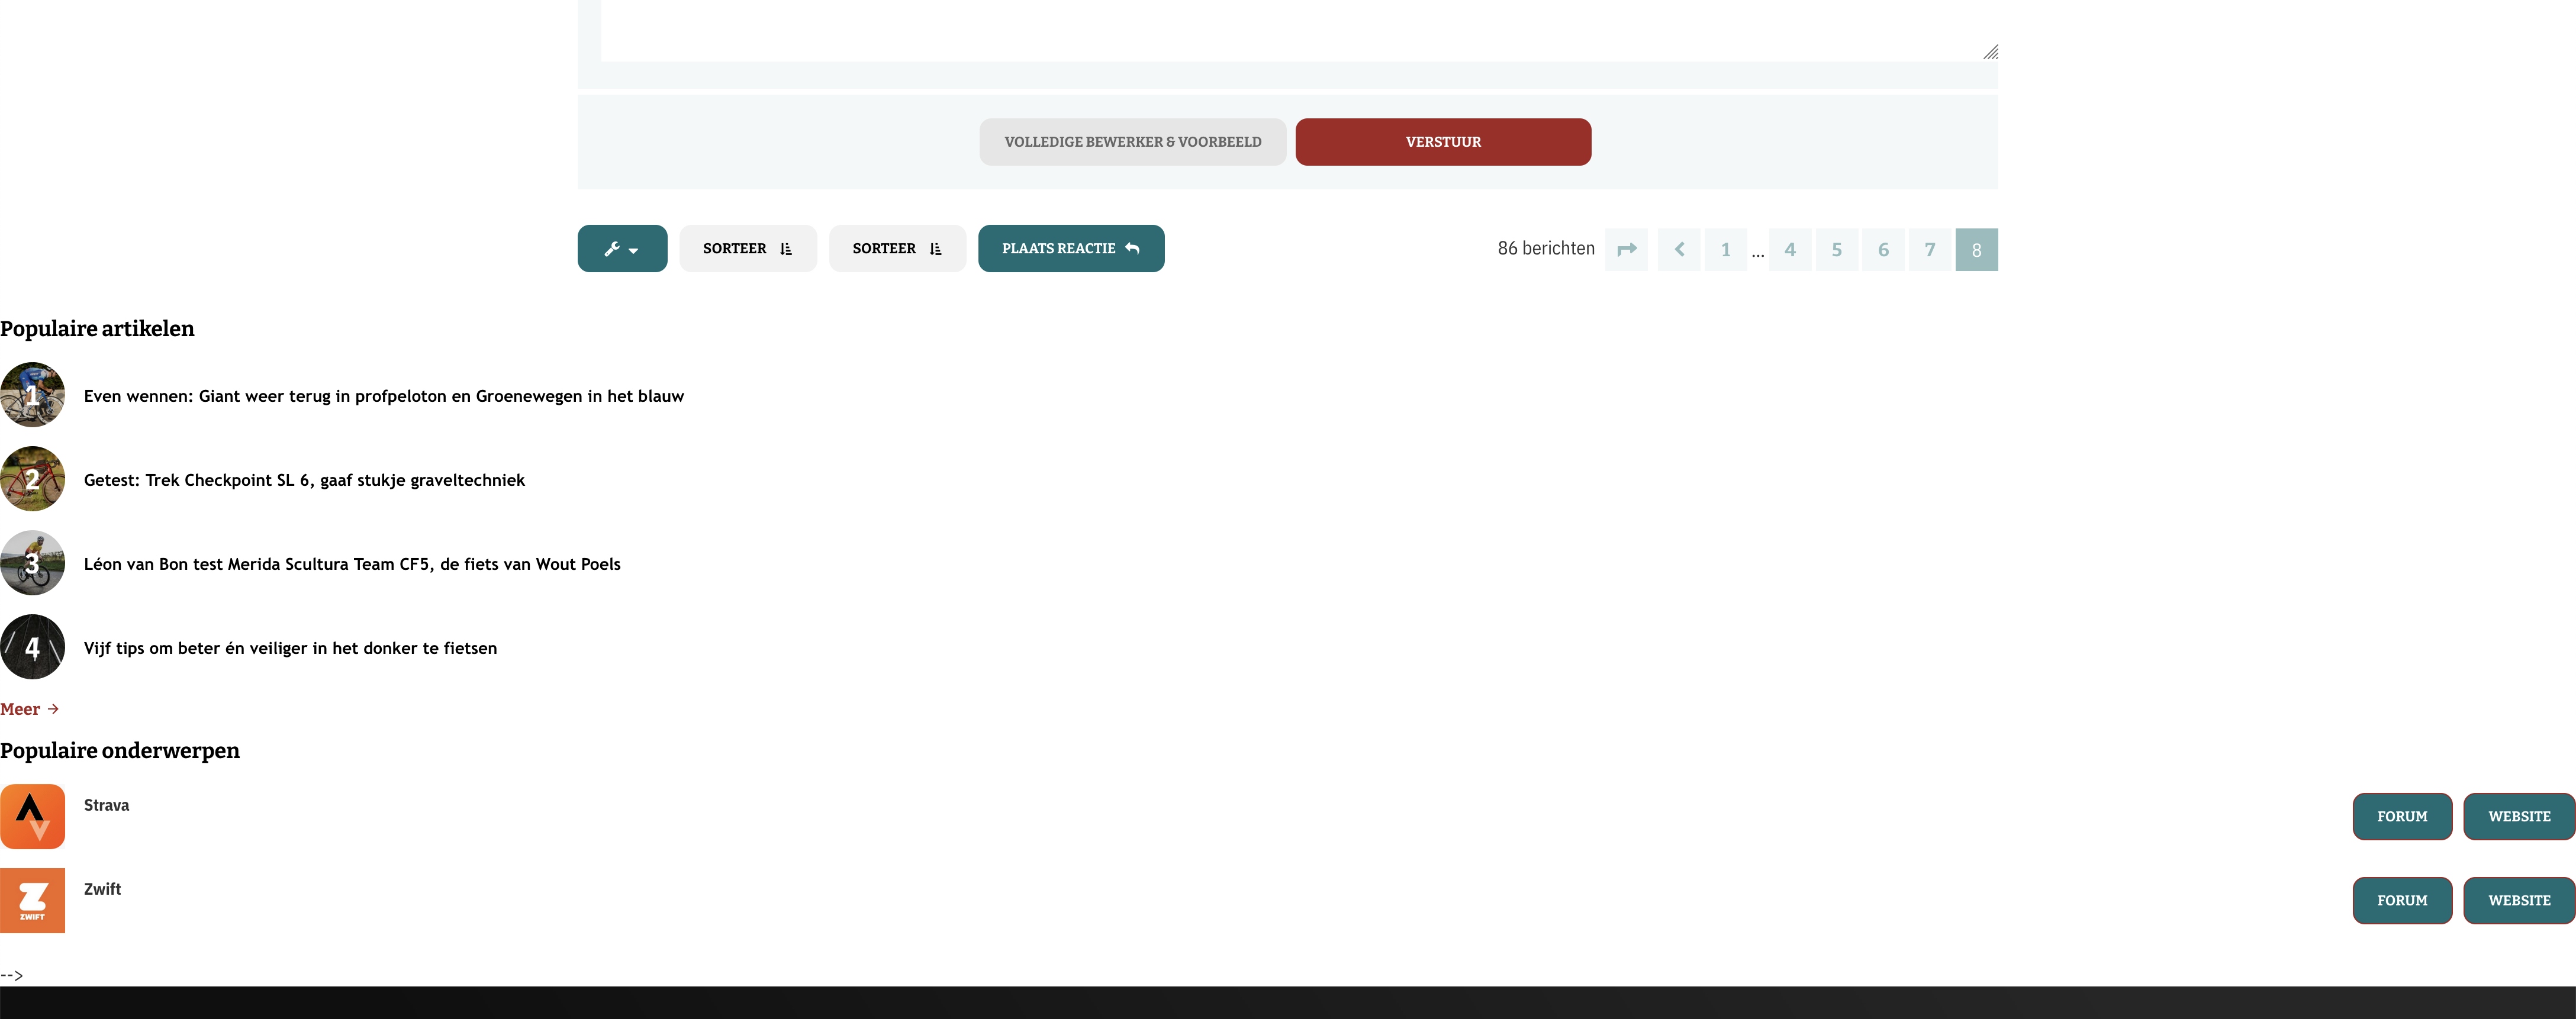Click thumbnail of article number 1

tap(32, 395)
